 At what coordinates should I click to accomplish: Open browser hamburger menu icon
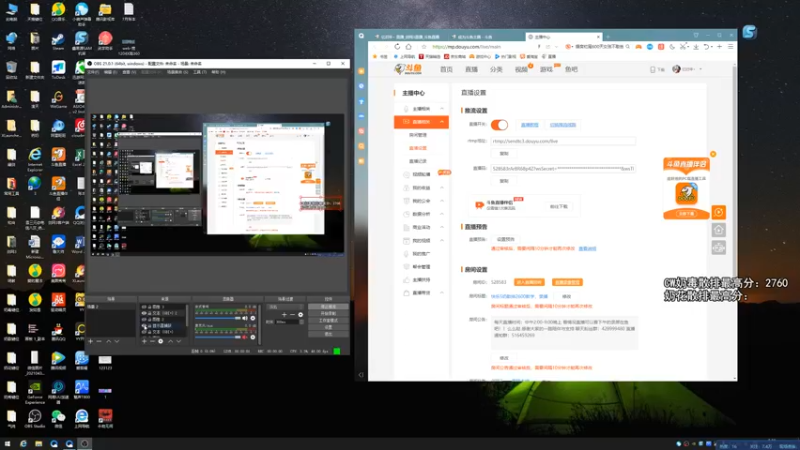click(x=730, y=46)
